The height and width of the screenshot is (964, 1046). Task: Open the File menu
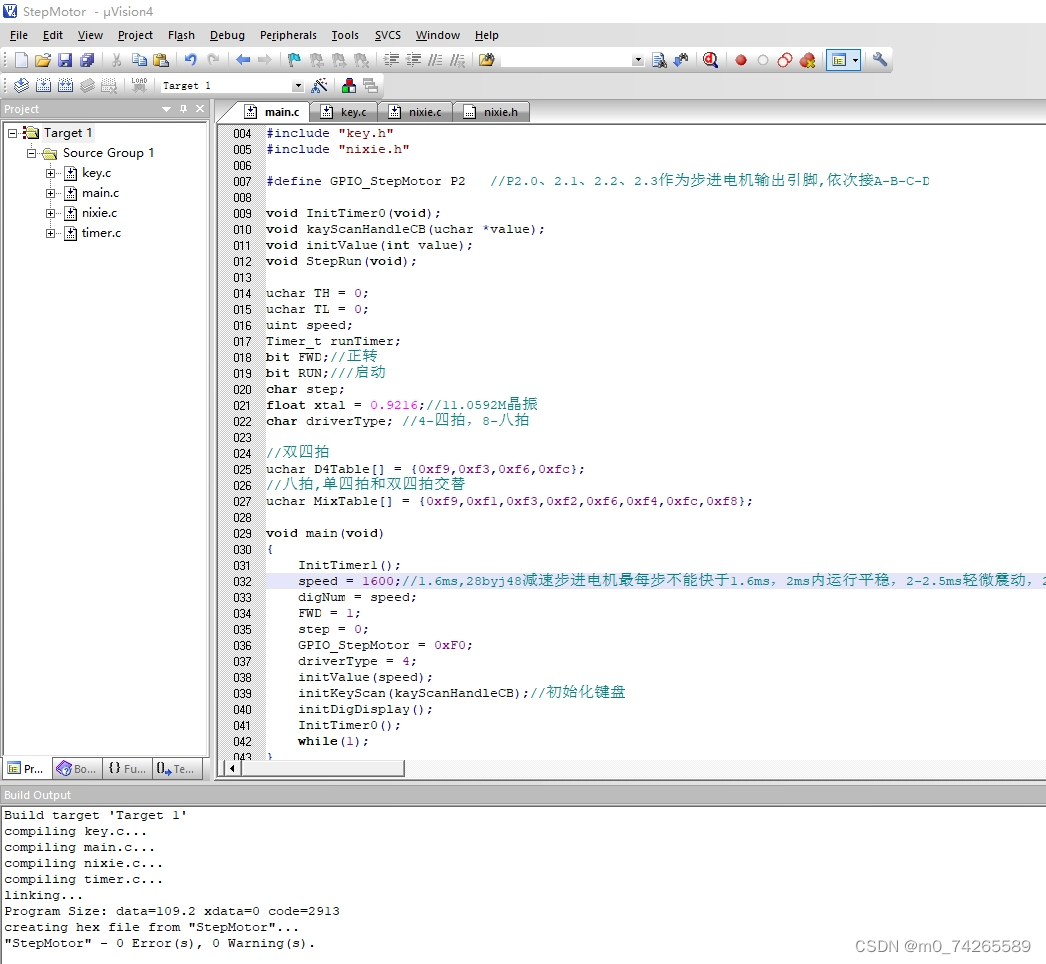pos(19,35)
